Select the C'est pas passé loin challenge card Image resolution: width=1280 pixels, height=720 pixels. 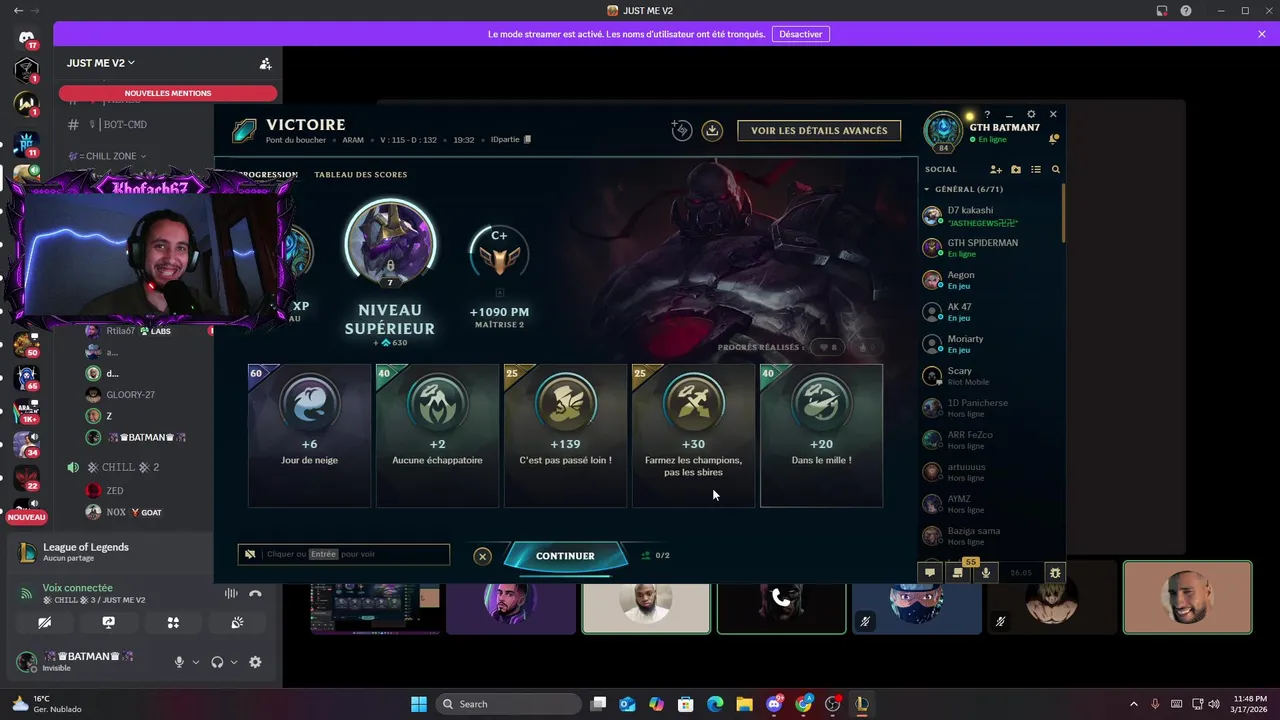tap(565, 436)
